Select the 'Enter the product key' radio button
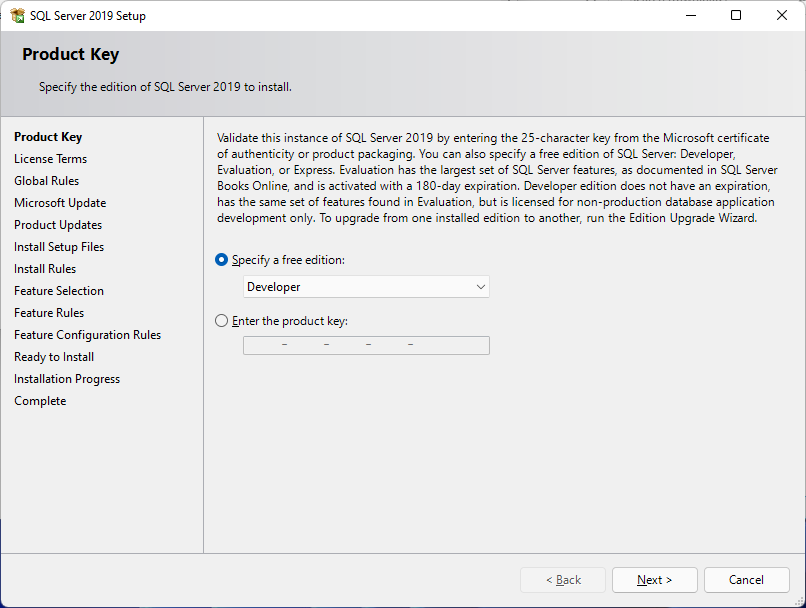 222,321
